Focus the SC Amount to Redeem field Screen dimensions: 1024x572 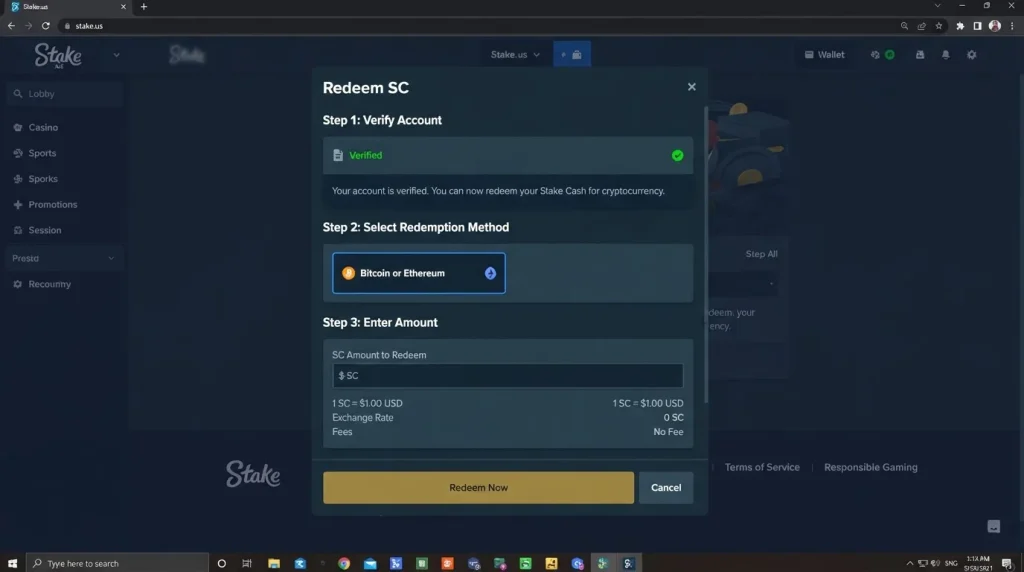(x=507, y=375)
